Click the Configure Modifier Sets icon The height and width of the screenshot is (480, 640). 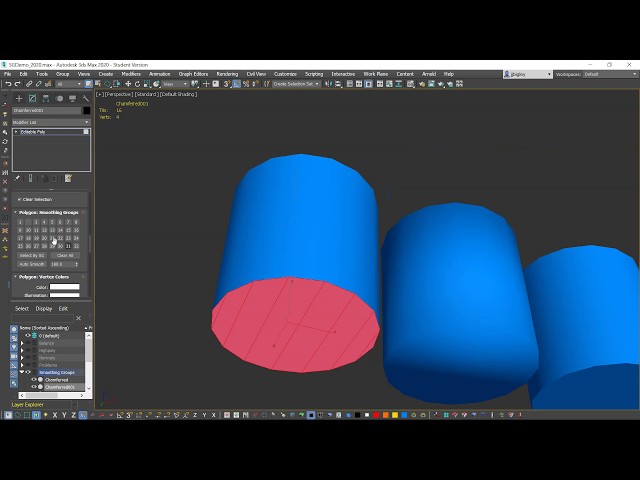68,178
